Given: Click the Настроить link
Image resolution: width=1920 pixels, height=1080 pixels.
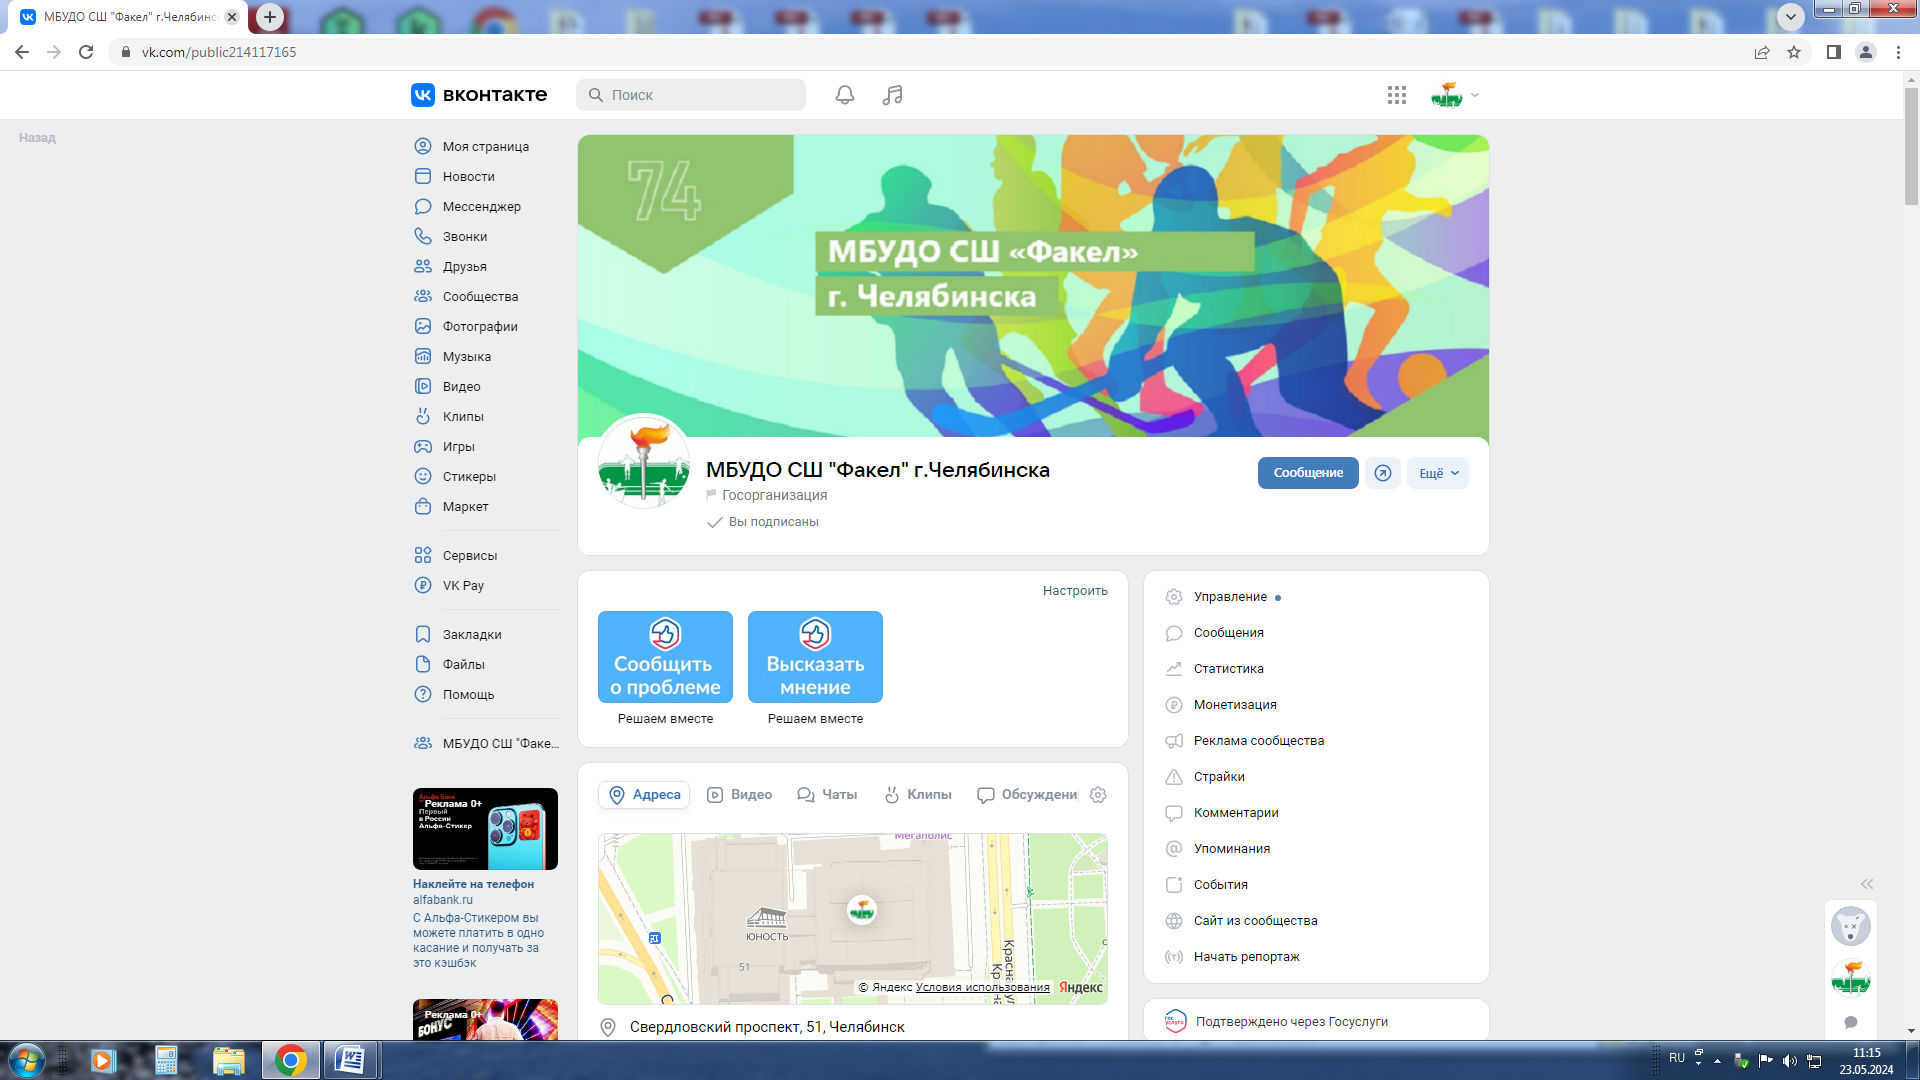Looking at the screenshot, I should coord(1075,591).
